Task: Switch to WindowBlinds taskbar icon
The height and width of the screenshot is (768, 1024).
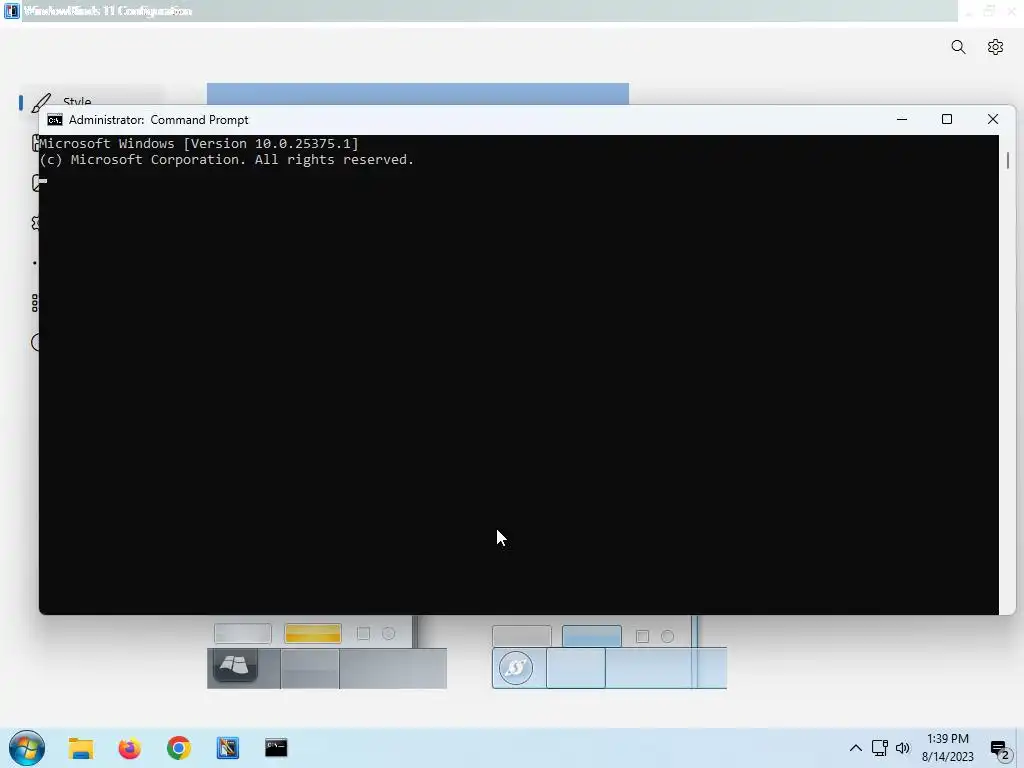Action: pos(228,748)
